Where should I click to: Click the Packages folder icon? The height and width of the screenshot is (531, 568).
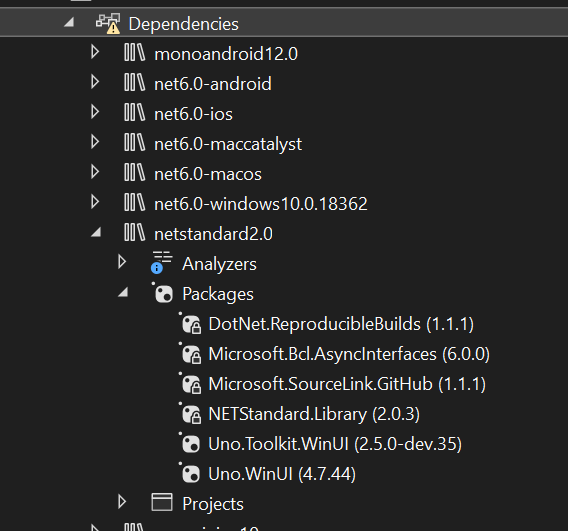coord(162,293)
